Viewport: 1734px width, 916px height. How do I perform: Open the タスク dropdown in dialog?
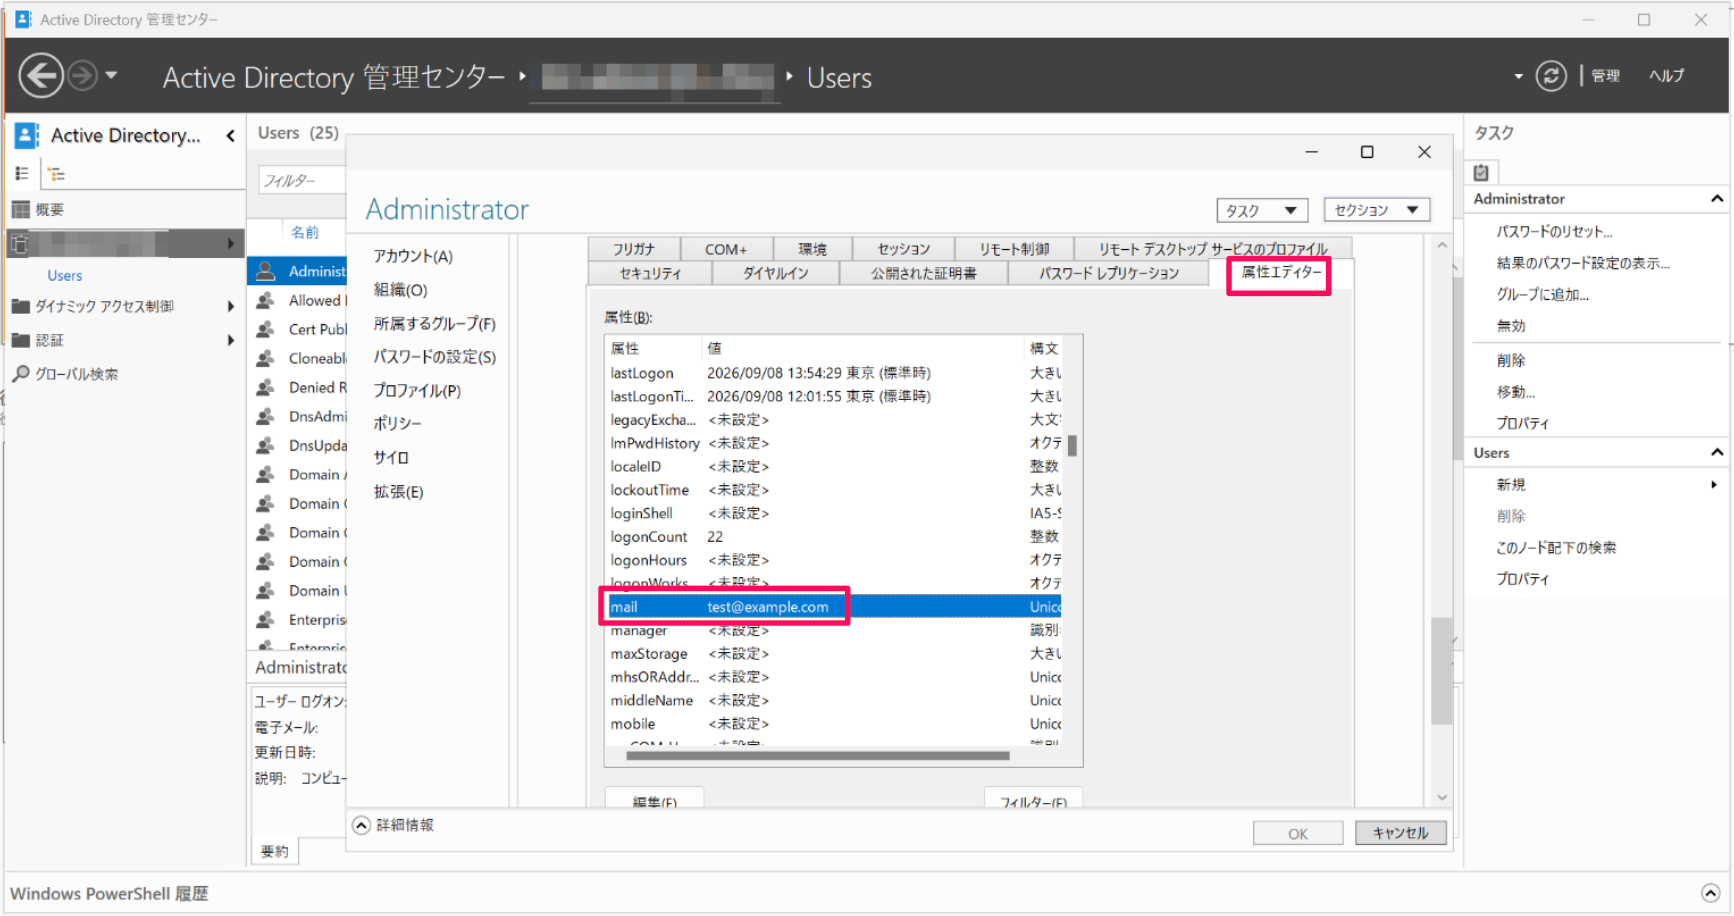point(1262,210)
